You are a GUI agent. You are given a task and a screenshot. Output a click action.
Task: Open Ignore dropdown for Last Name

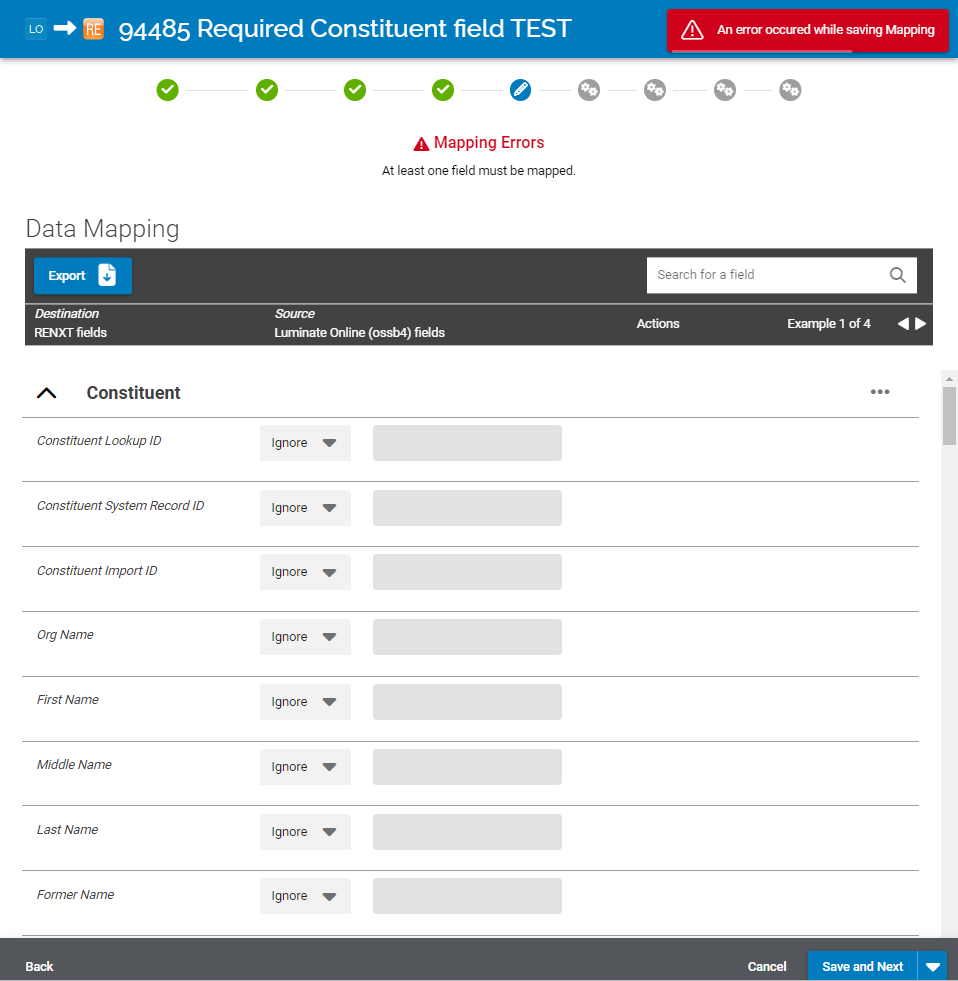click(x=305, y=832)
